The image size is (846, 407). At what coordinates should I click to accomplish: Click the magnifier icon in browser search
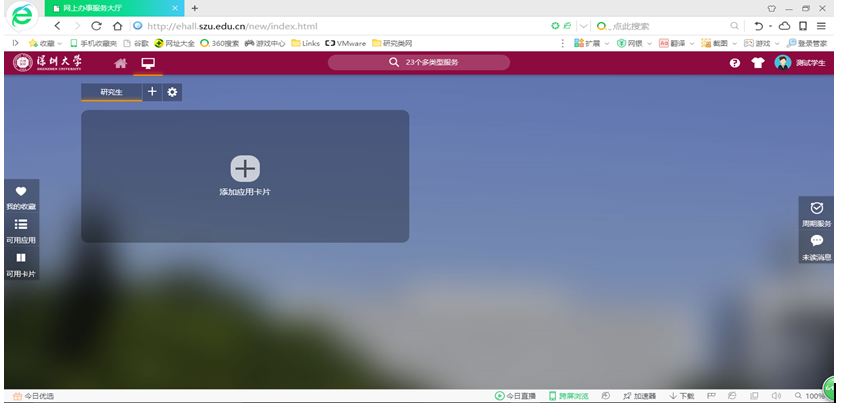(734, 26)
